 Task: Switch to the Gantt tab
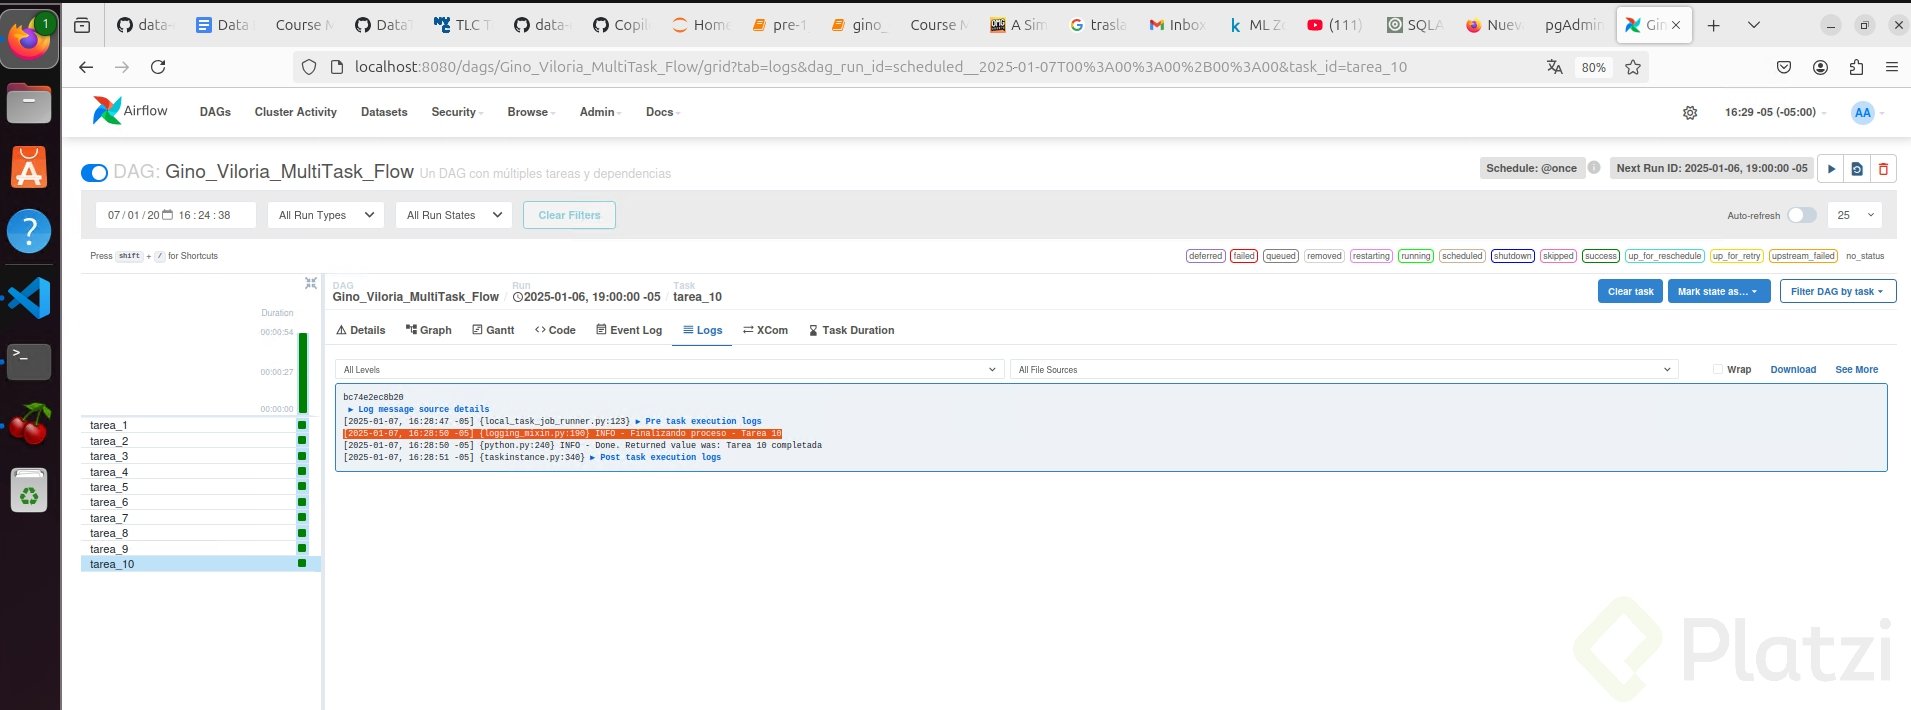(493, 330)
